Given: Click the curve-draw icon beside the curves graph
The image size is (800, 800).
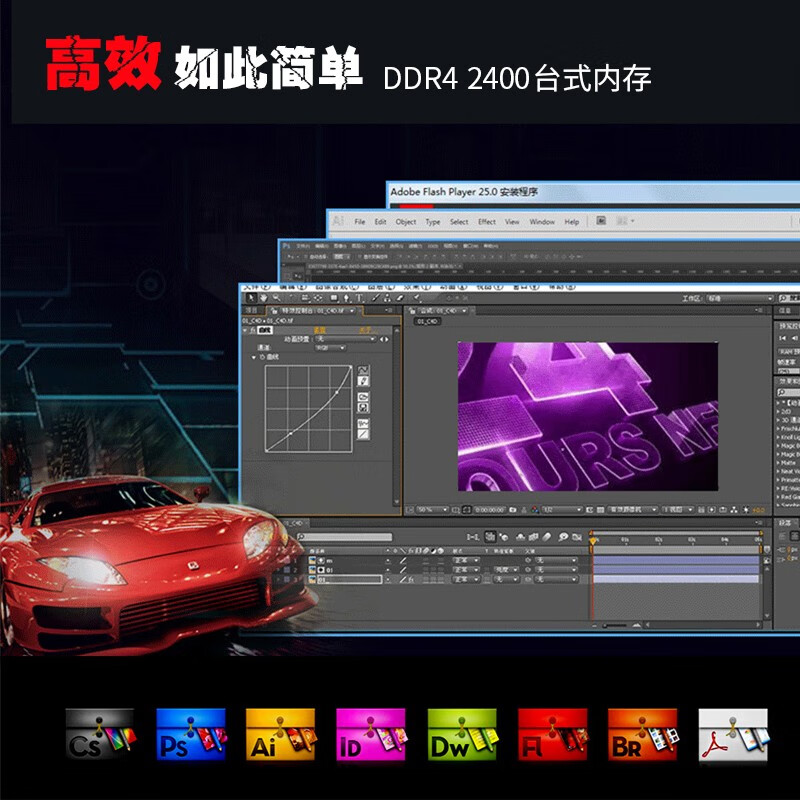Looking at the screenshot, I should [x=363, y=370].
